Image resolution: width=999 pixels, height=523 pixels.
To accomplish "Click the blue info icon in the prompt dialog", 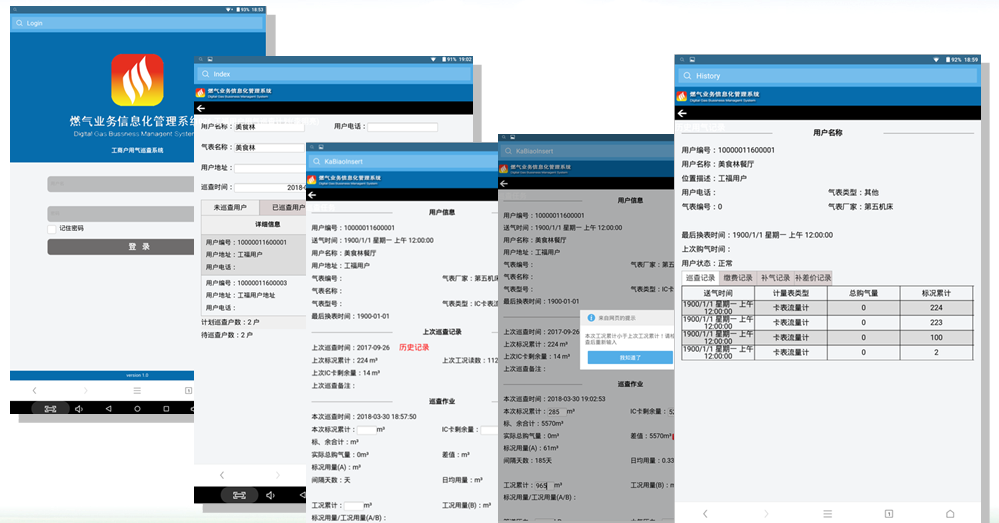I will point(591,318).
